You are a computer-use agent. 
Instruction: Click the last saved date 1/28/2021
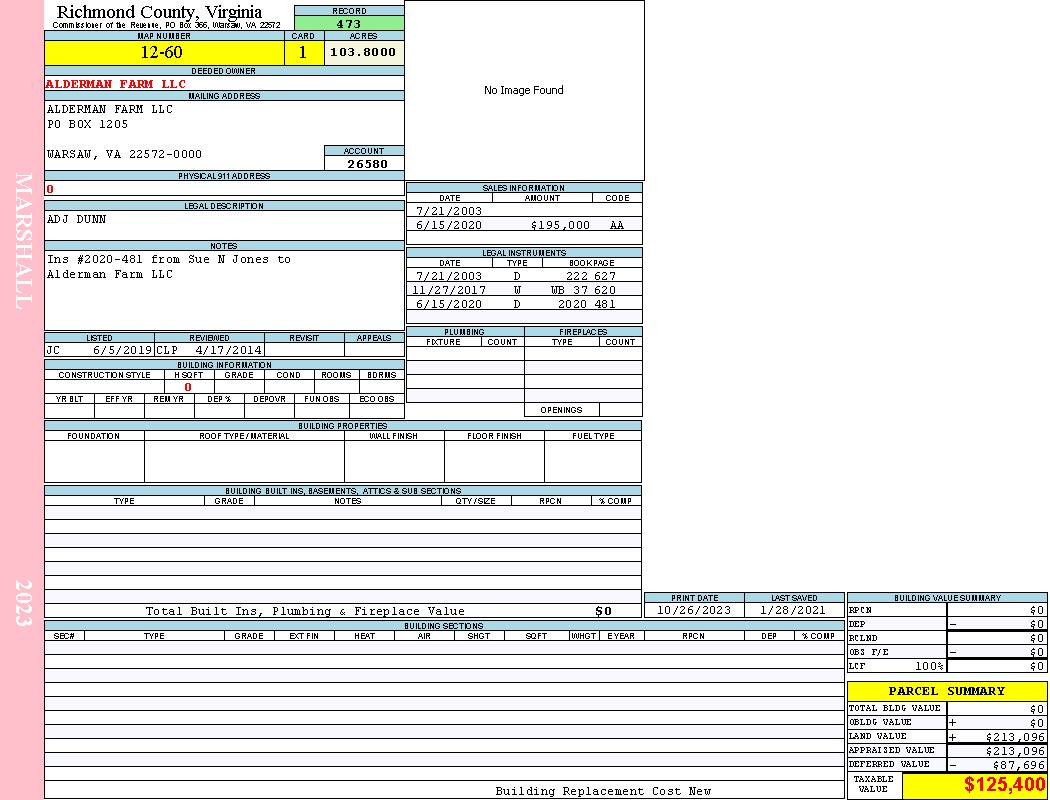tap(793, 610)
